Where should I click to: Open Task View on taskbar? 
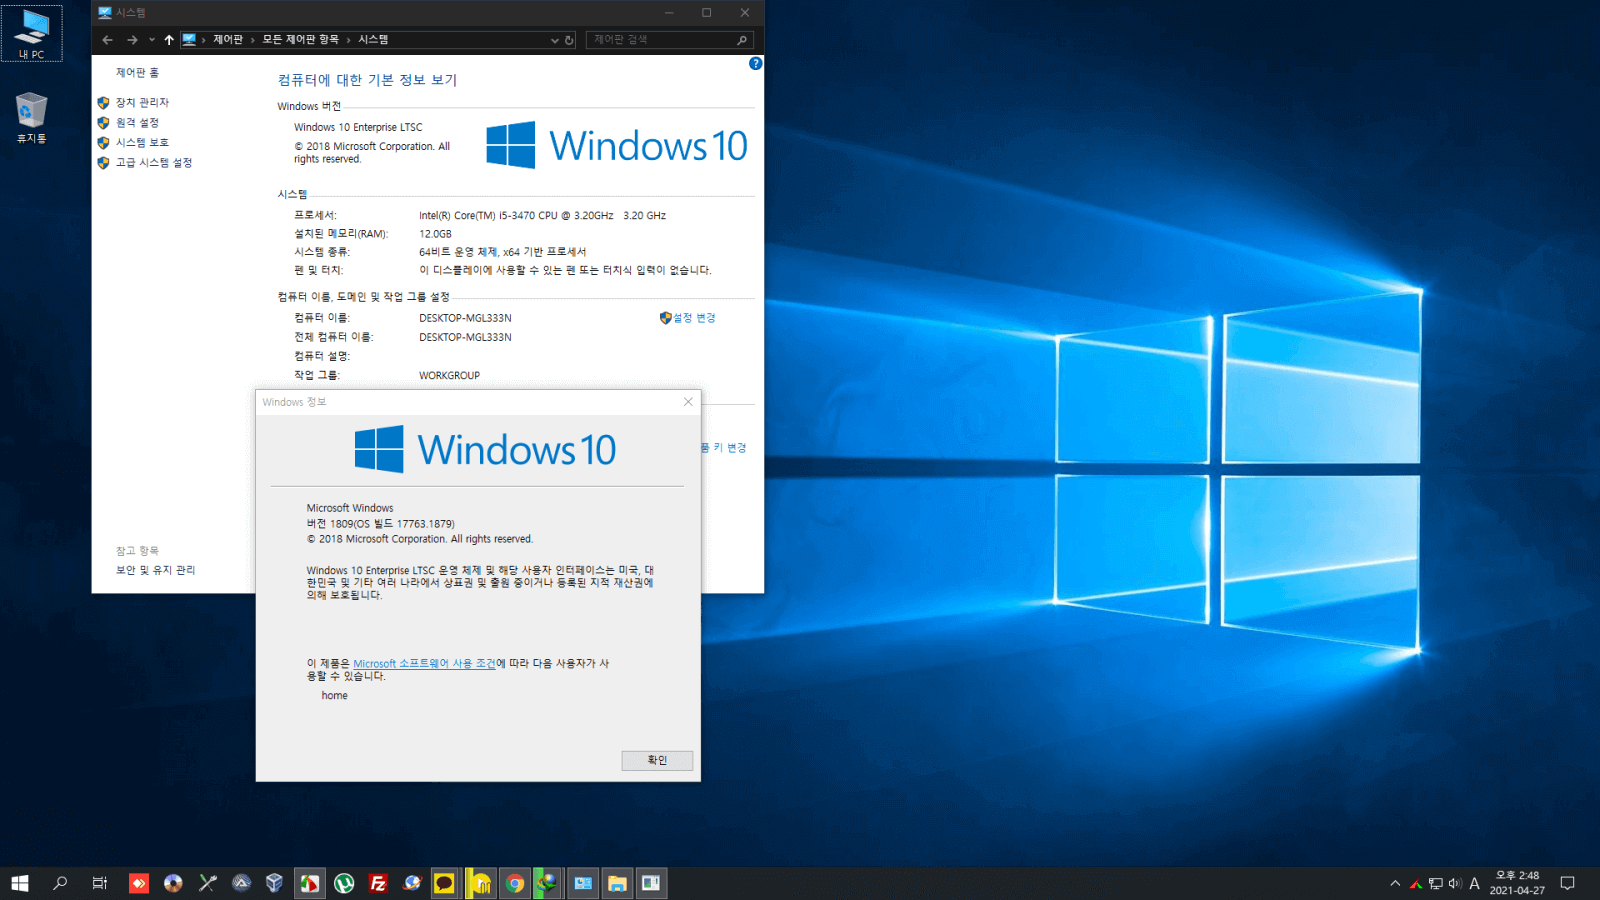point(99,883)
